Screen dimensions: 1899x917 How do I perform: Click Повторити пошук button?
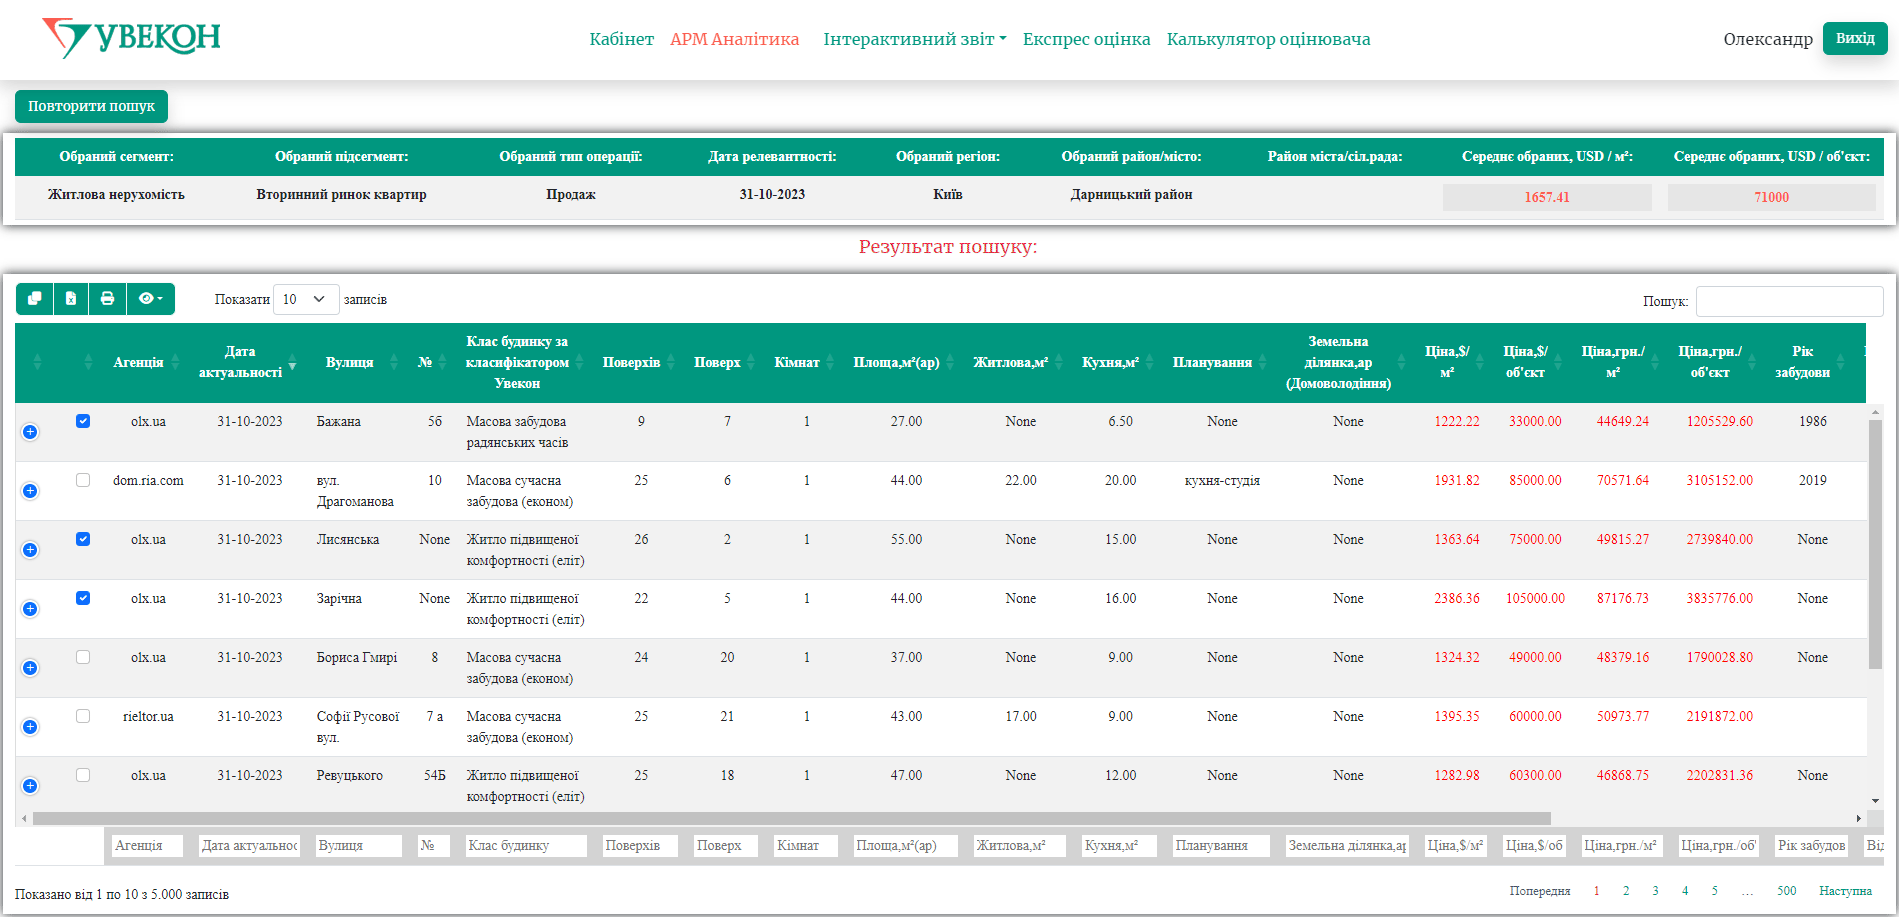[x=91, y=106]
